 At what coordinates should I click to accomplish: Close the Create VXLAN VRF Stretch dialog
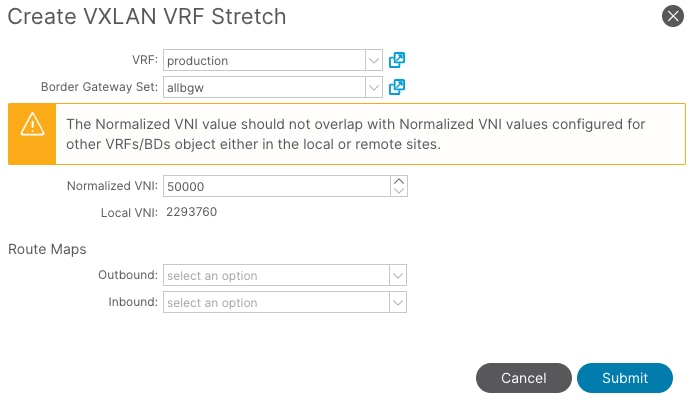[x=673, y=16]
